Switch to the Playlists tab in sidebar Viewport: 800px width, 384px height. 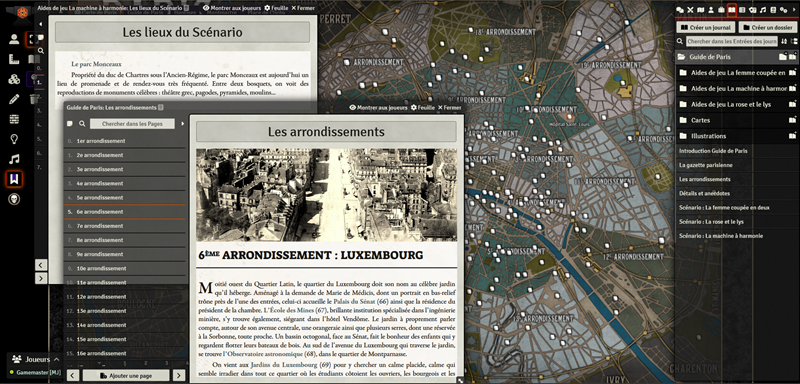[x=763, y=10]
